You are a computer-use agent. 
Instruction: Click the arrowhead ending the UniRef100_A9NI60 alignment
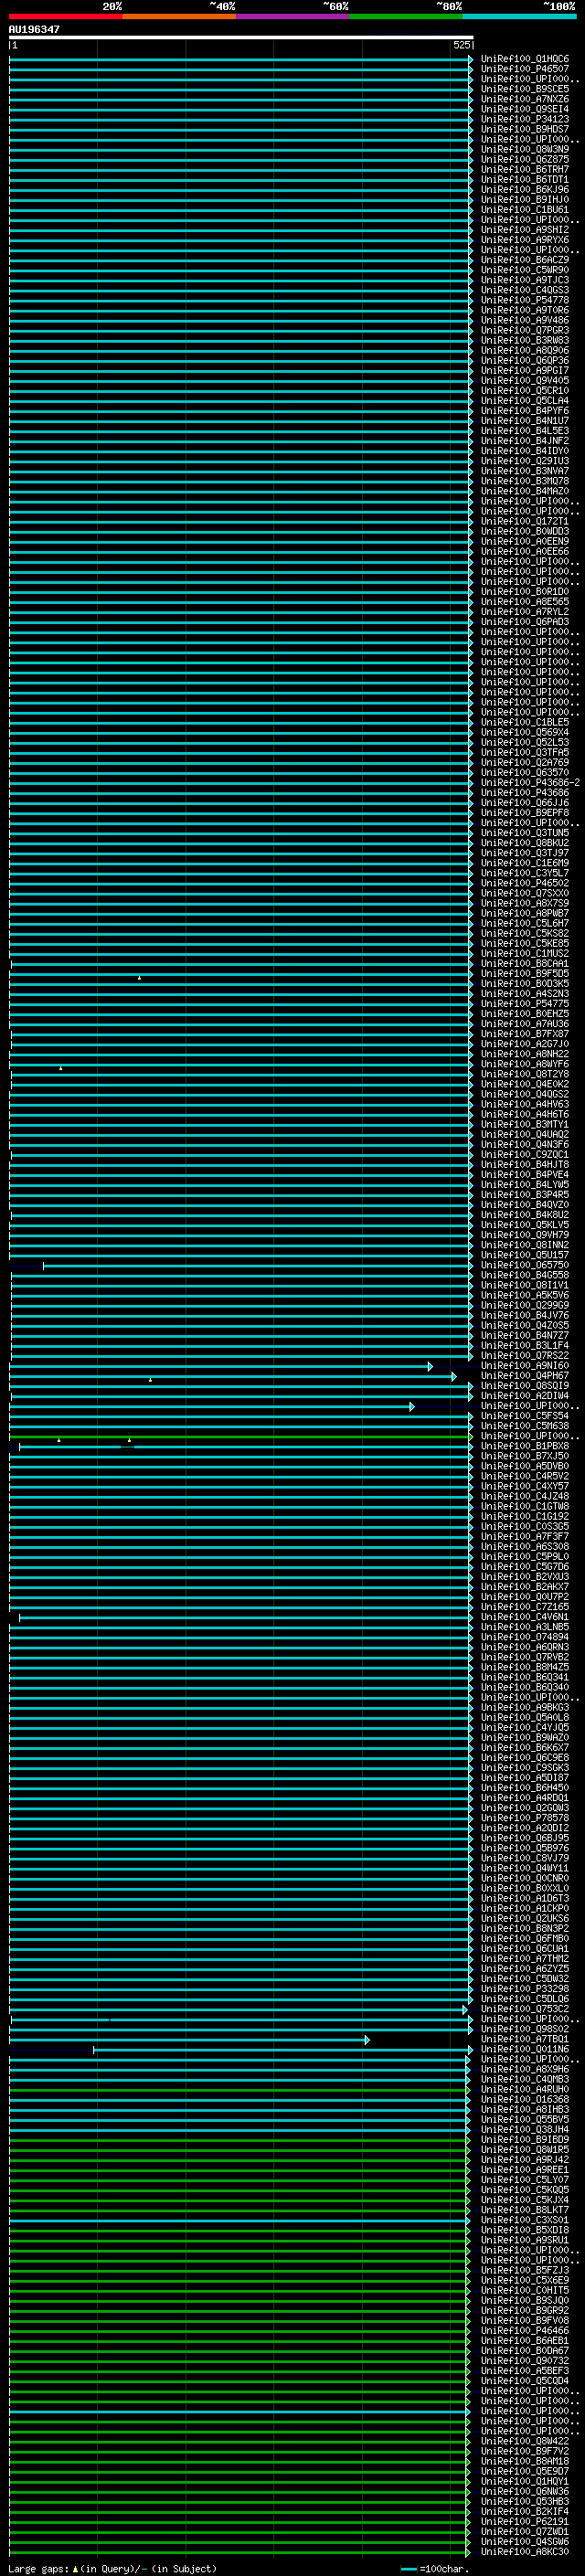(430, 1366)
